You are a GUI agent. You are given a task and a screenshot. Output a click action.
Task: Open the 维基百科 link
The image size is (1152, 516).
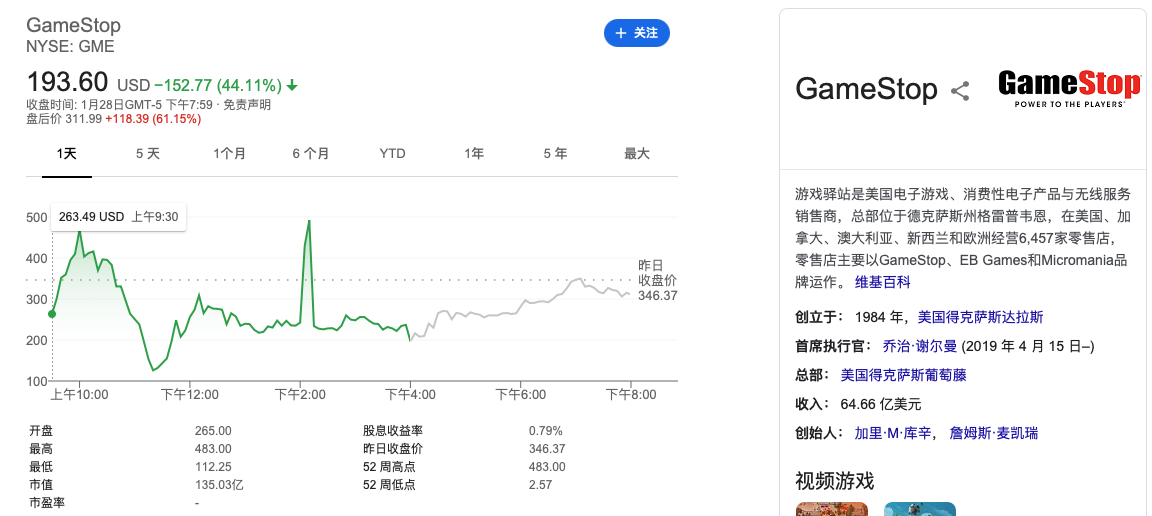click(882, 282)
